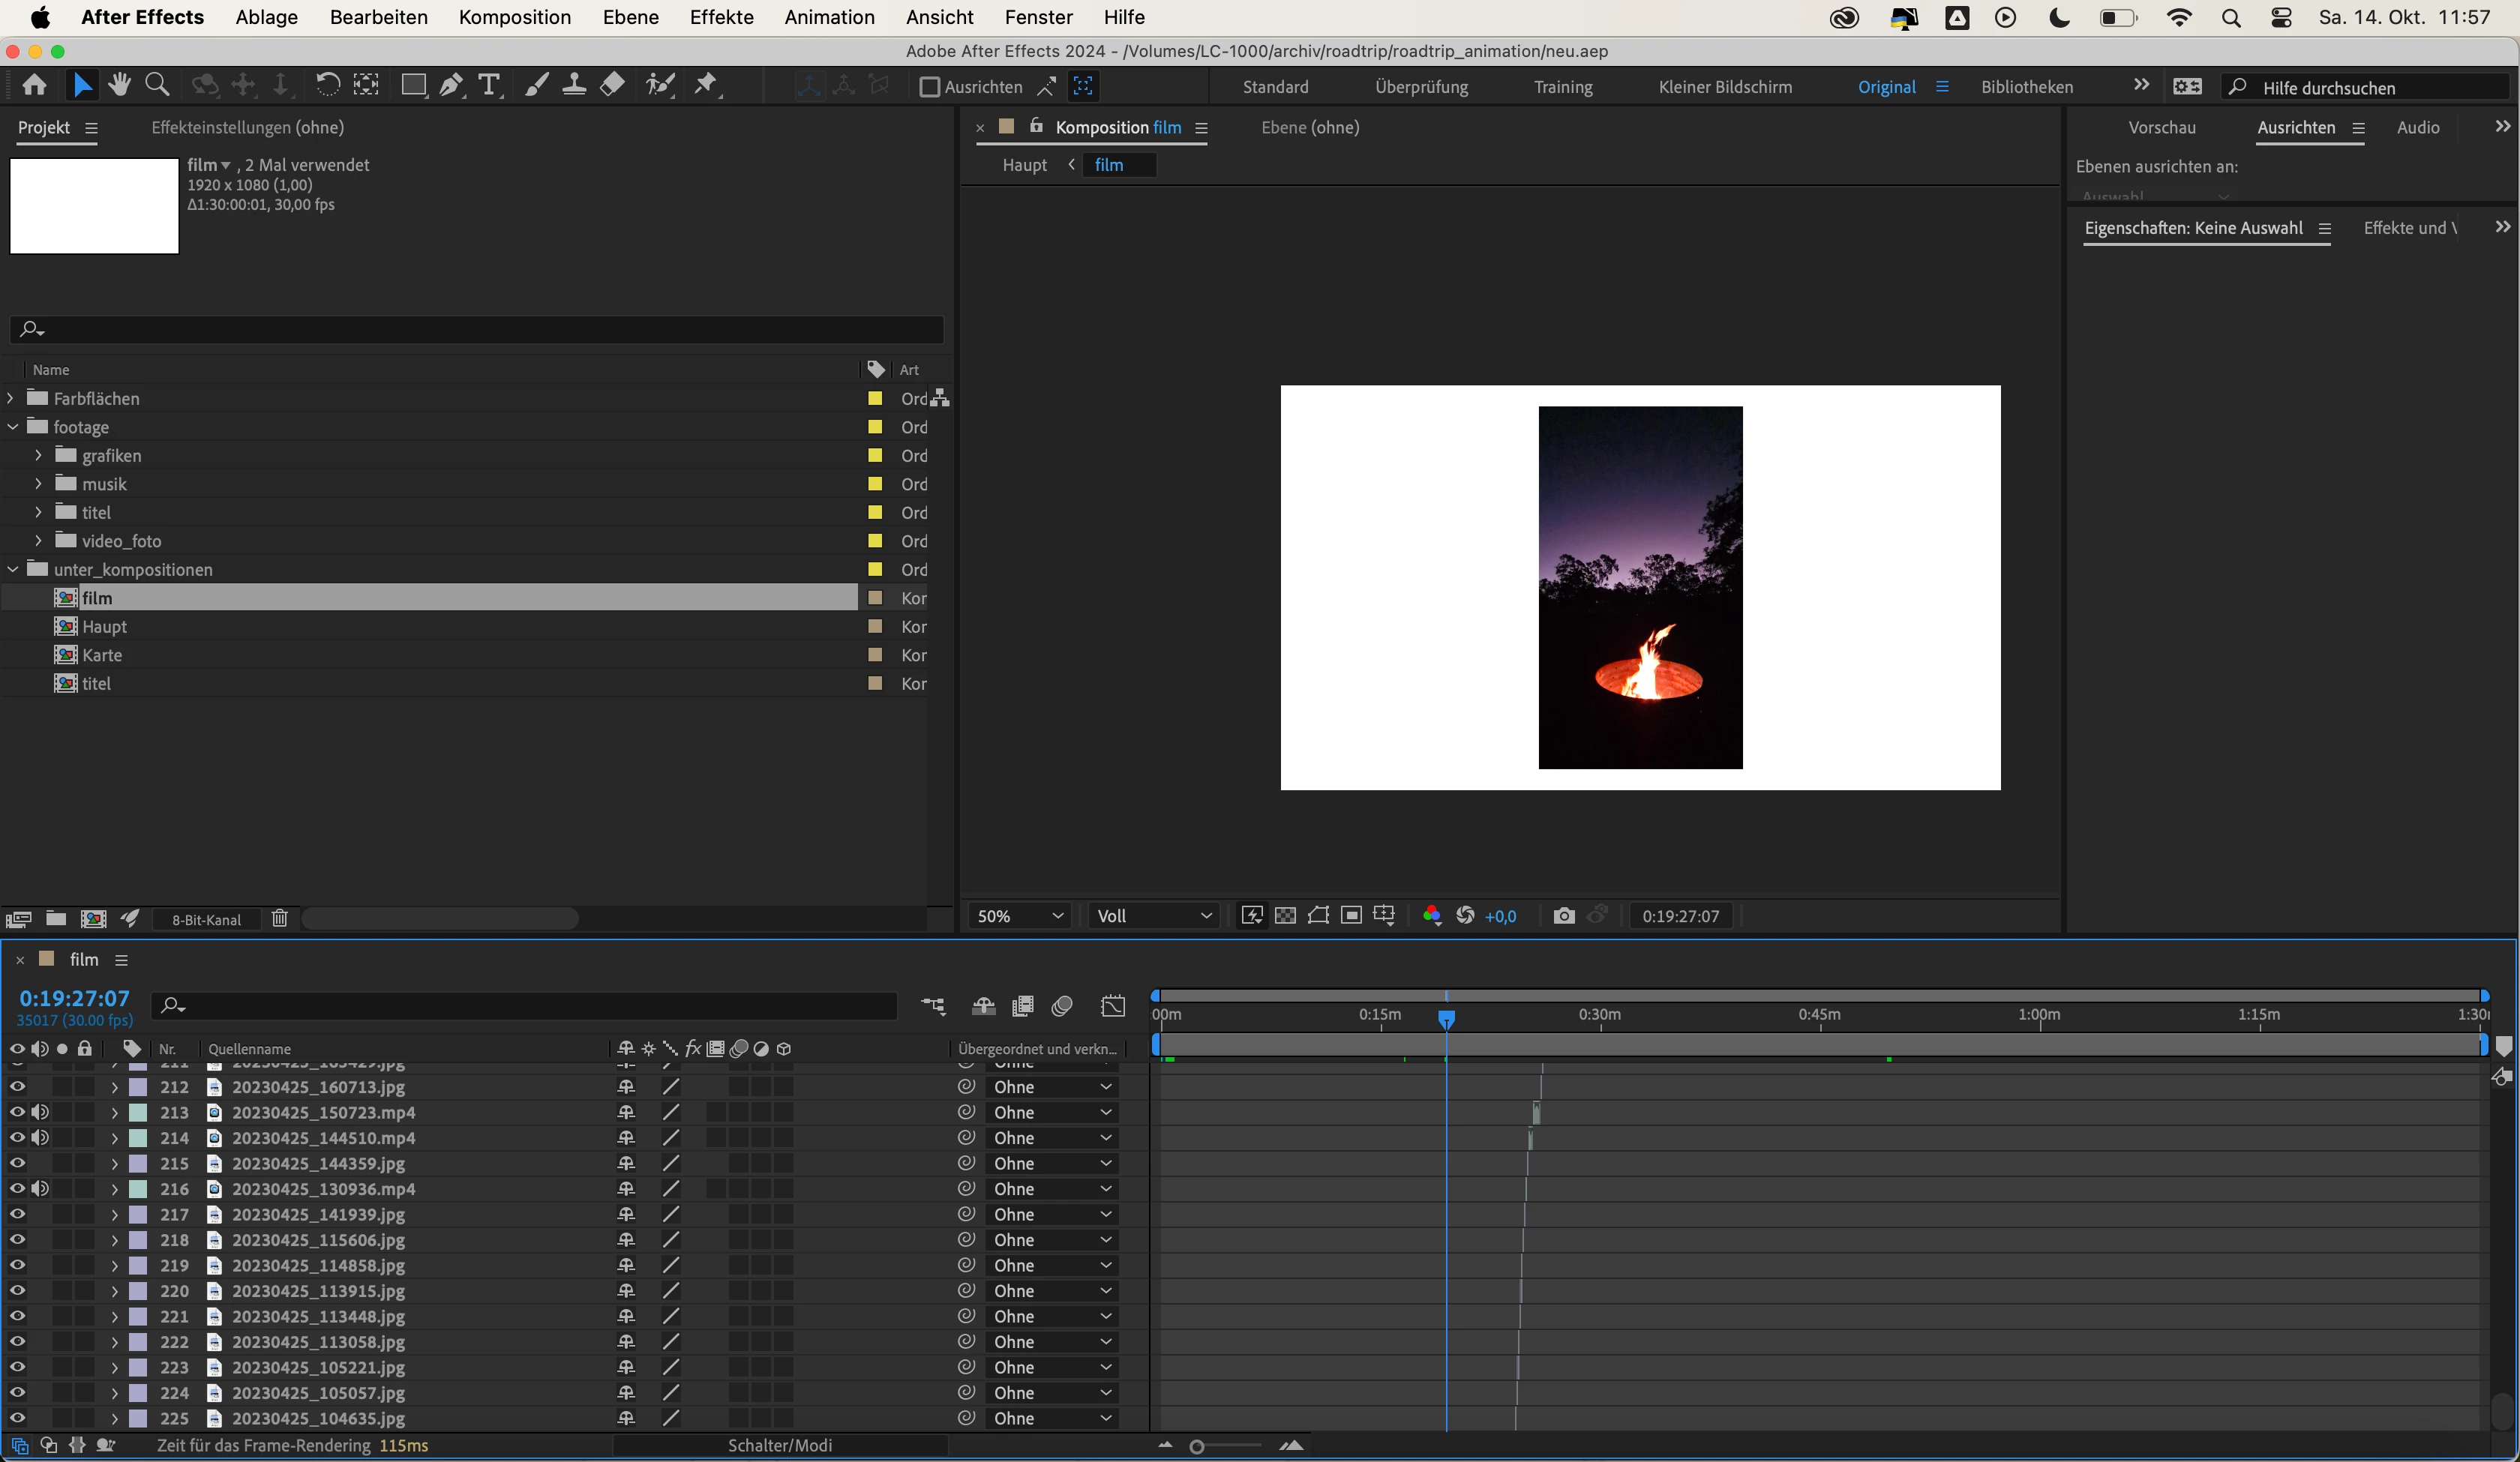Open the Komposition menu

[514, 17]
